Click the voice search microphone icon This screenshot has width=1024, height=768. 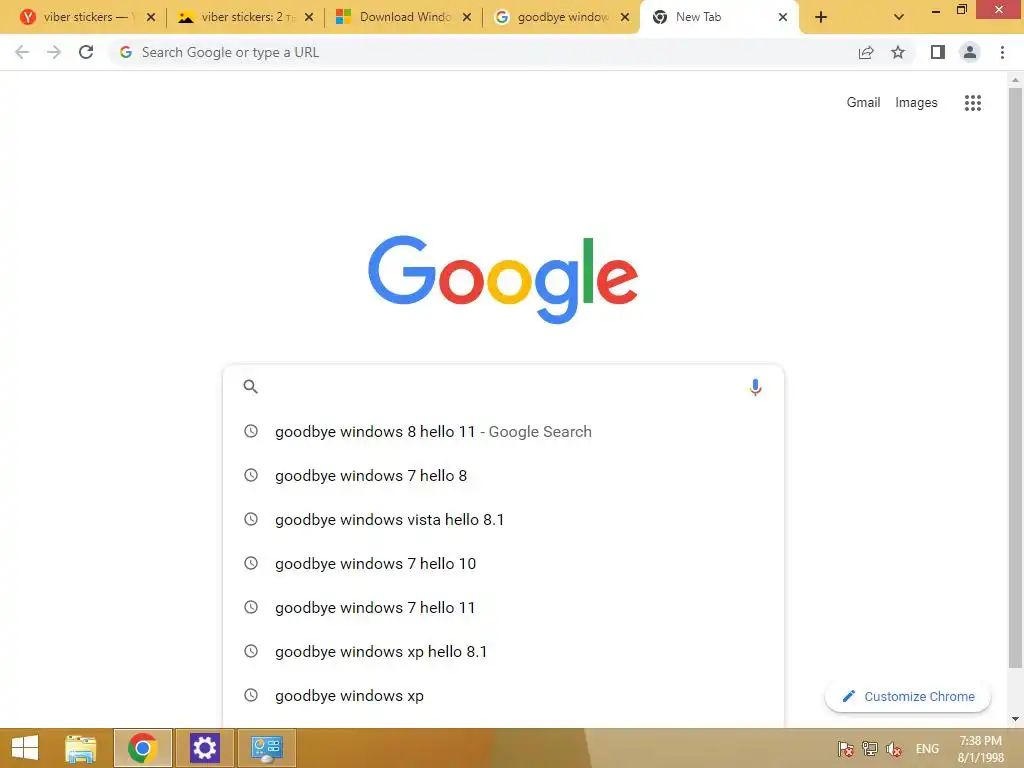pyautogui.click(x=755, y=387)
